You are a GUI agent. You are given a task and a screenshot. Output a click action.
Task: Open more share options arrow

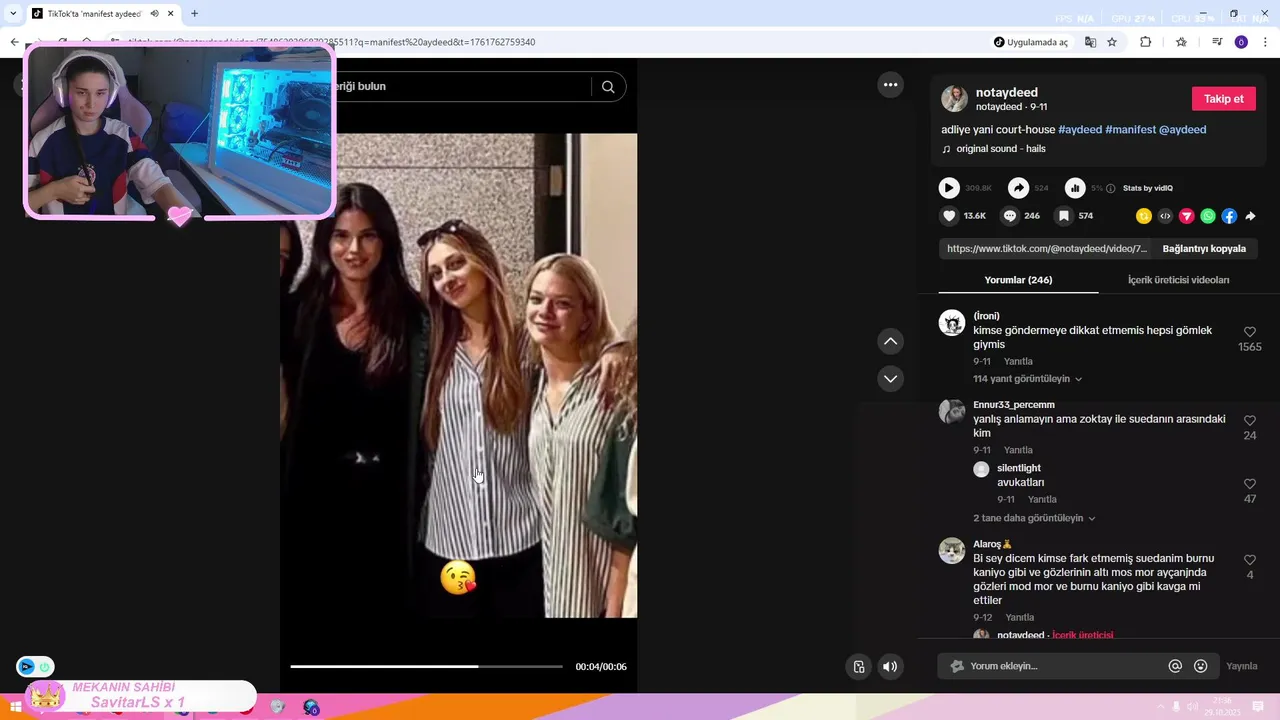[1250, 216]
